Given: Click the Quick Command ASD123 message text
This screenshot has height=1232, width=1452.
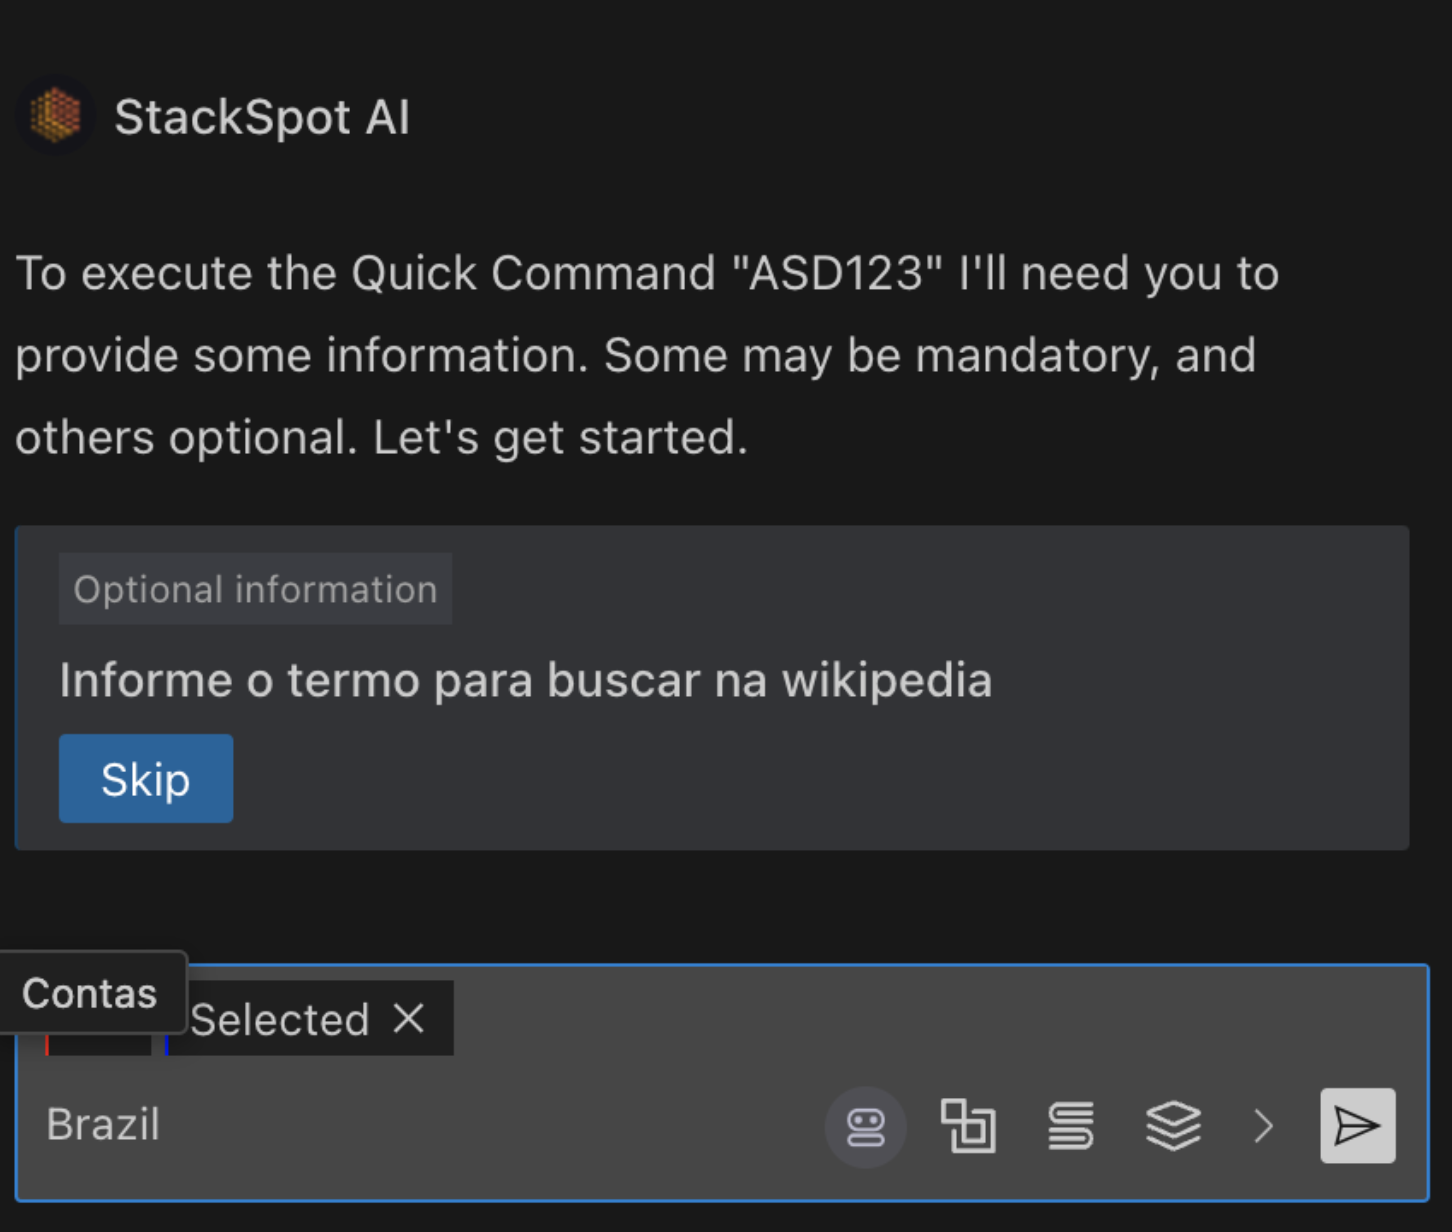Looking at the screenshot, I should pos(646,355).
